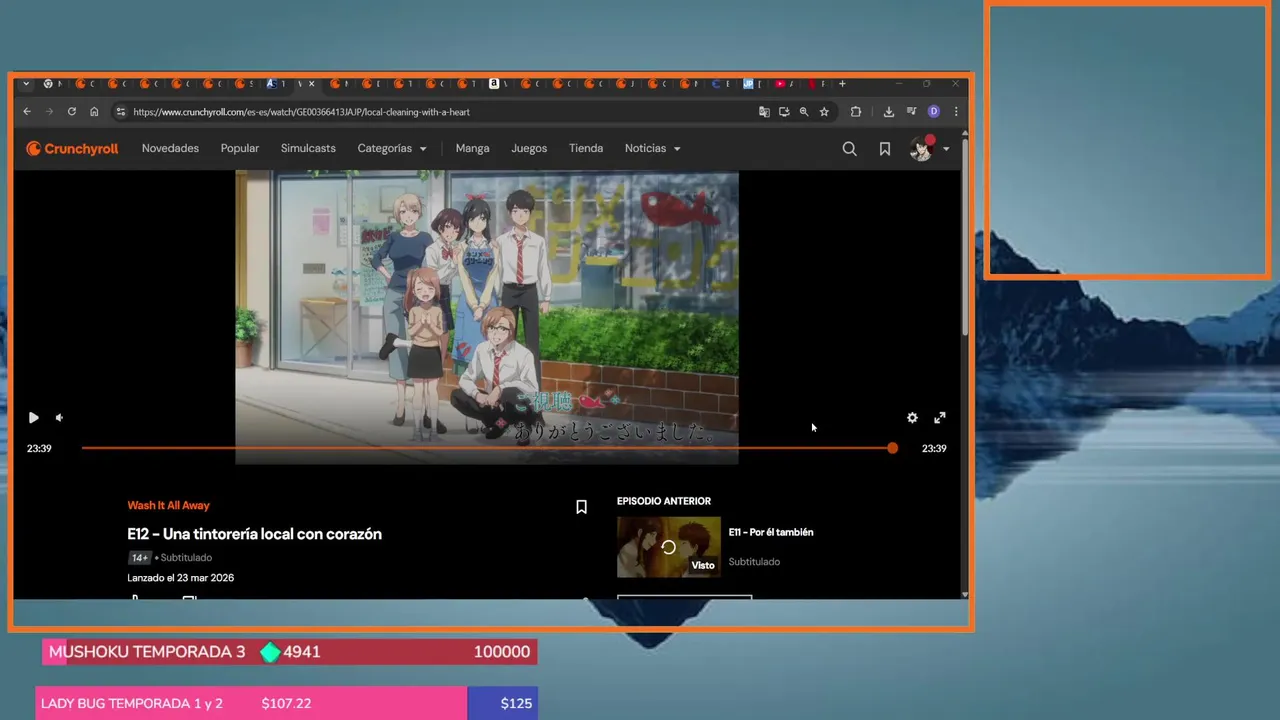Click the Crunchyroll logo
1280x720 pixels.
[72, 148]
